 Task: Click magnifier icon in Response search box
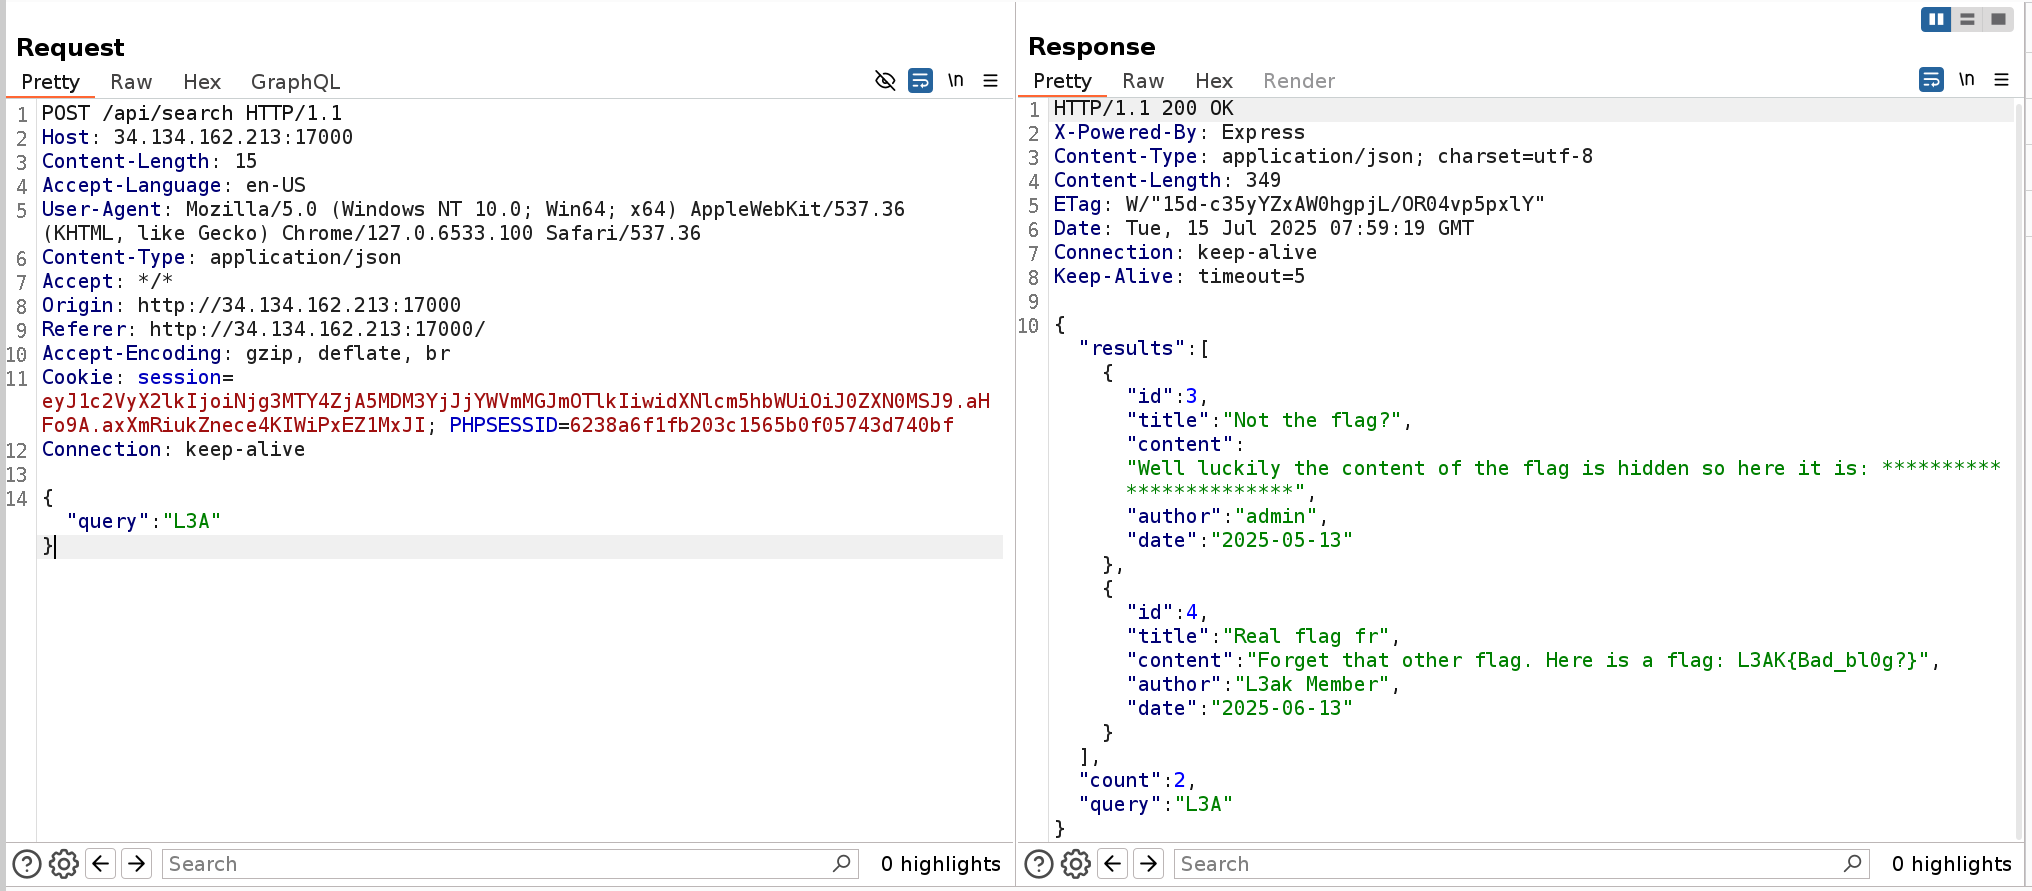[x=1853, y=863]
